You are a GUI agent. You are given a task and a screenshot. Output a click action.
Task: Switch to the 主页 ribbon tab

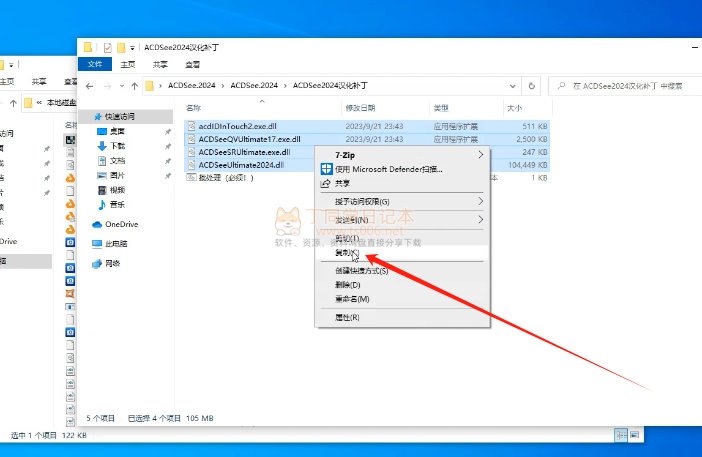128,64
